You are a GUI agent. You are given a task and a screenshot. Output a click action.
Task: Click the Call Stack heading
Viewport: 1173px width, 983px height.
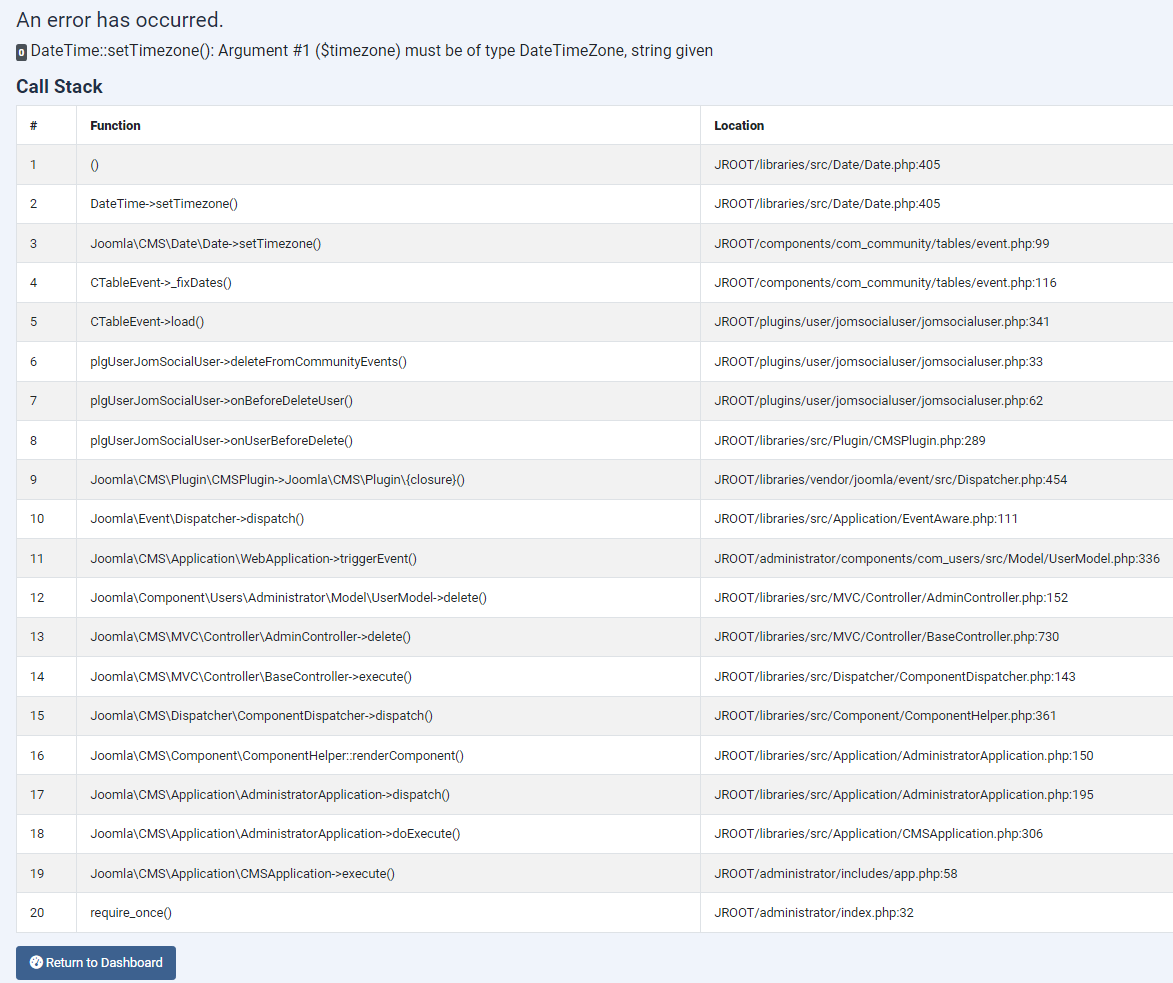point(59,87)
